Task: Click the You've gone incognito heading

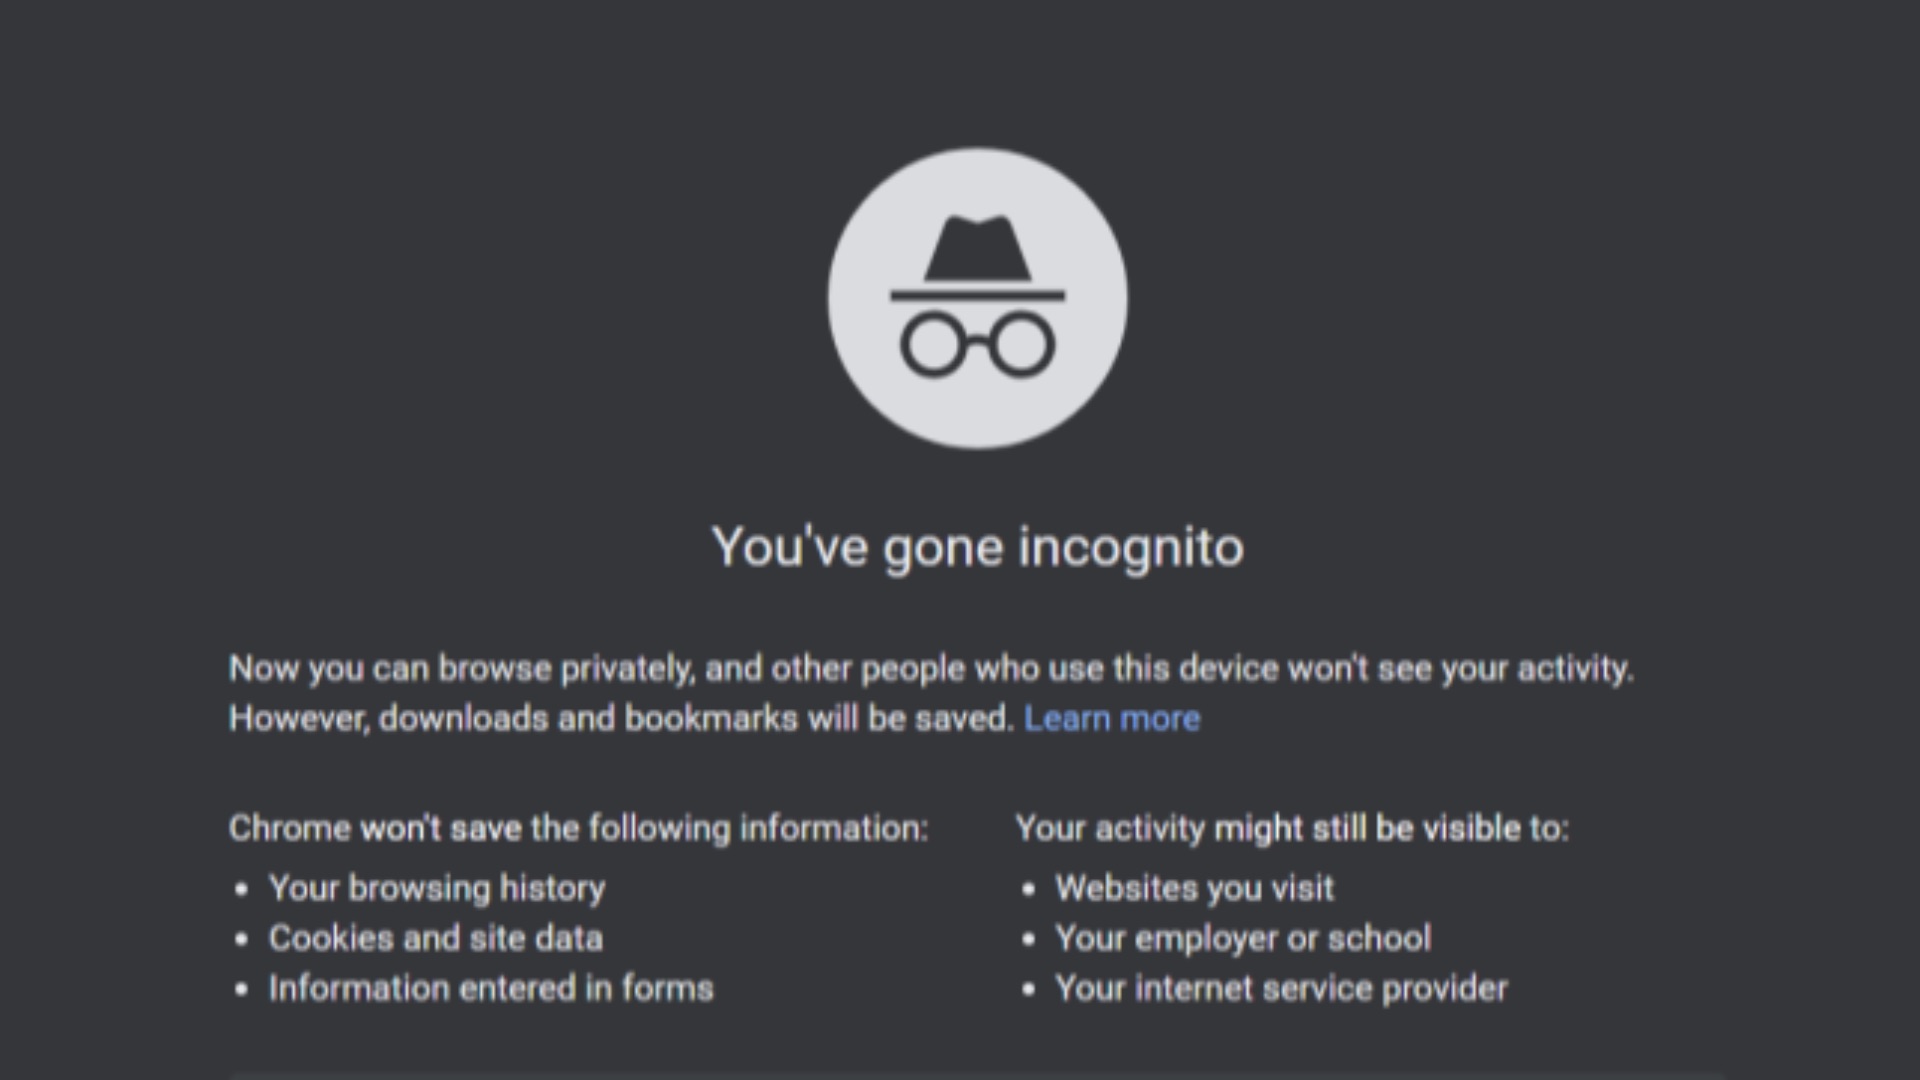Action: [977, 546]
